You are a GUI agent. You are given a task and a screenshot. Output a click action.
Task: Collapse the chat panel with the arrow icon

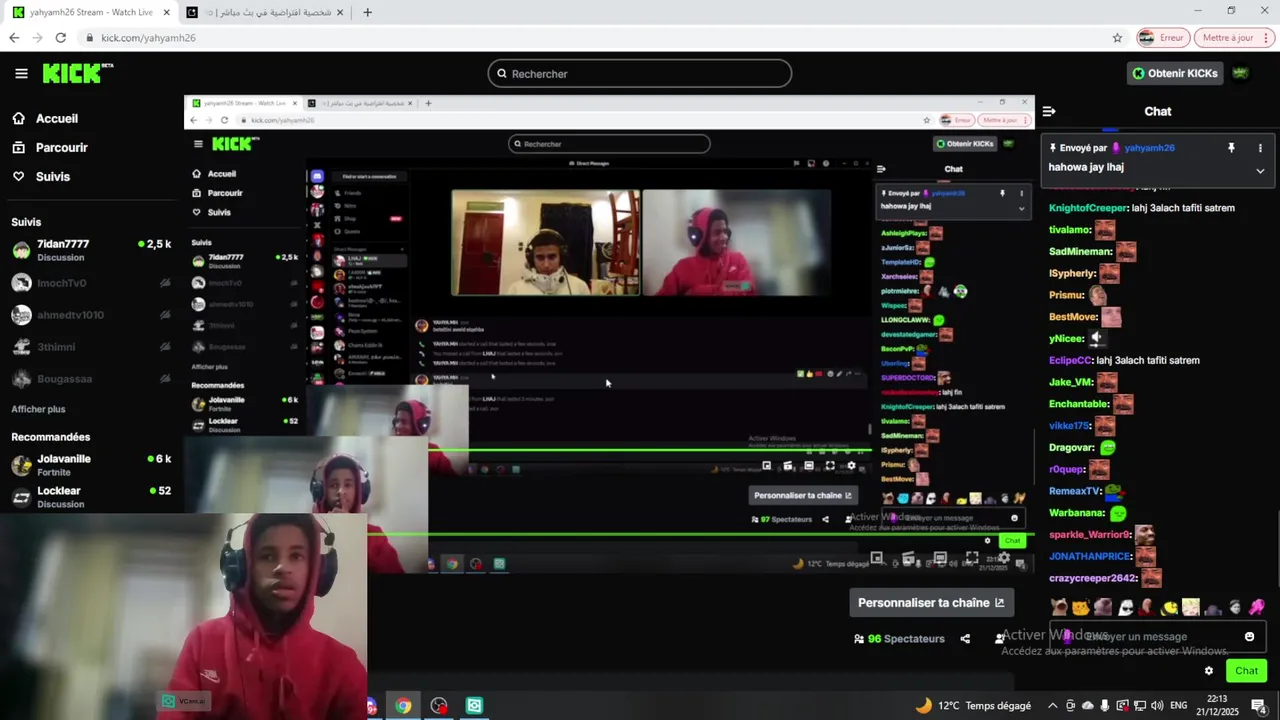tap(1049, 111)
